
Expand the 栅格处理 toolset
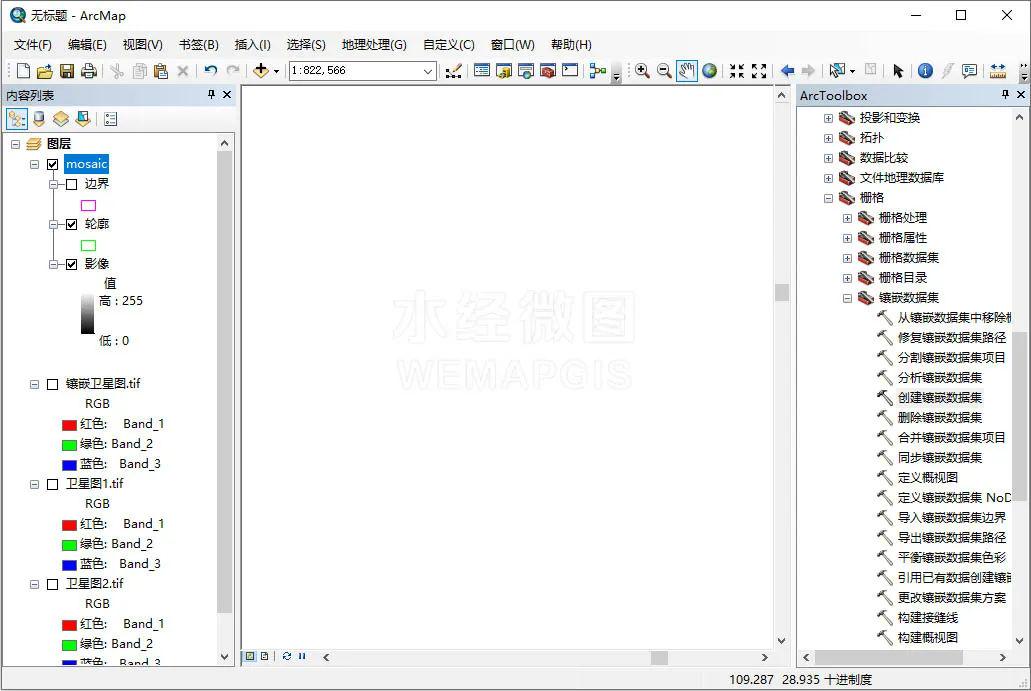coord(848,218)
